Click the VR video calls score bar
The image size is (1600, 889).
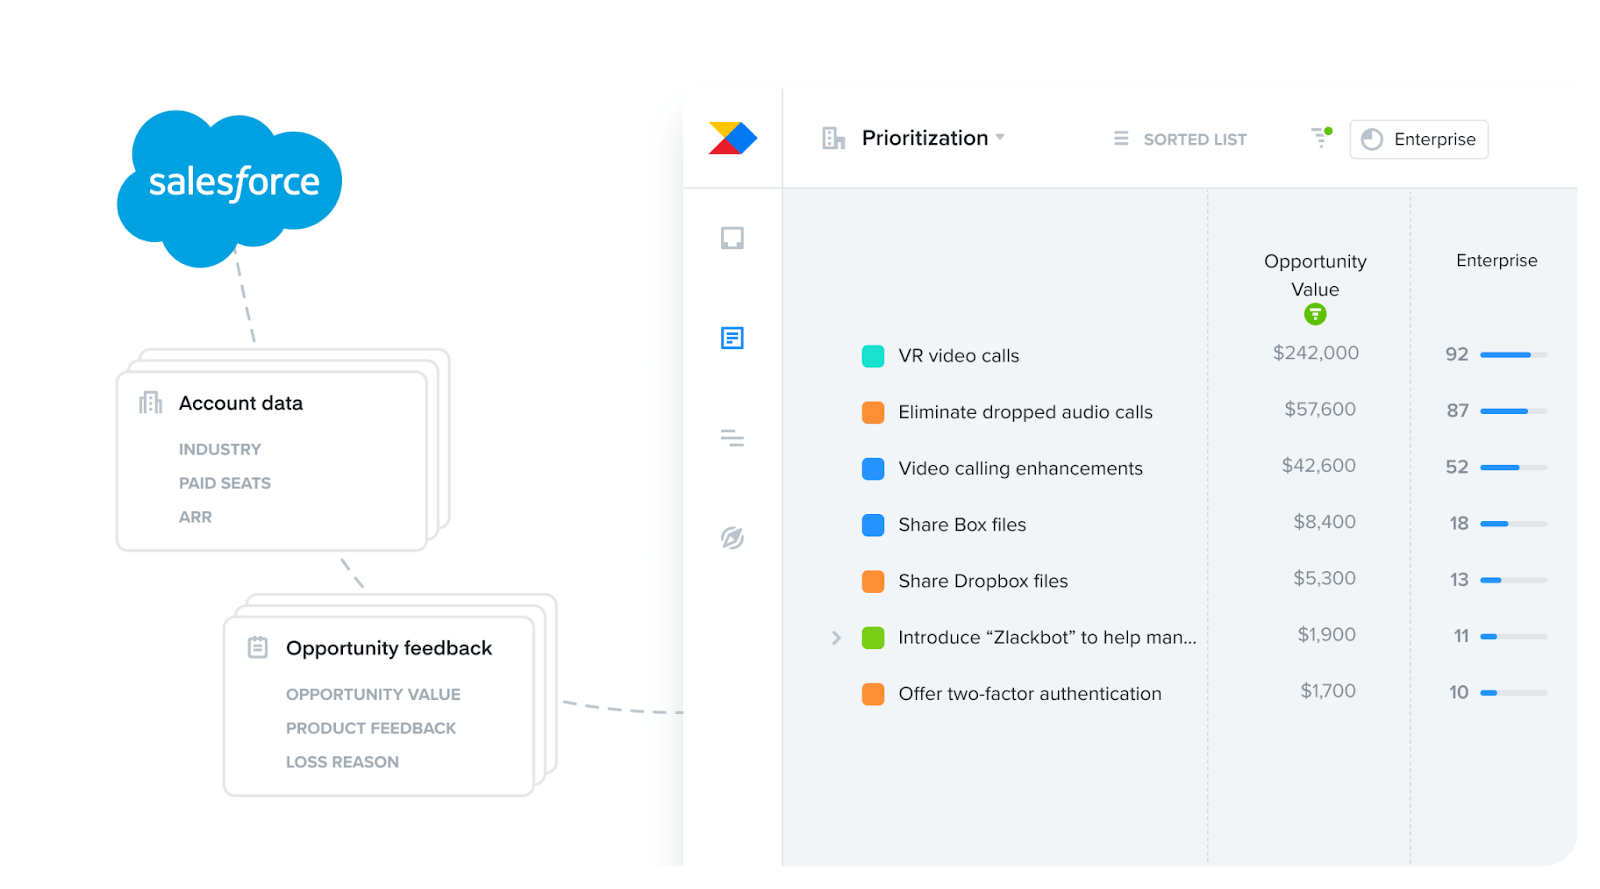1514,354
